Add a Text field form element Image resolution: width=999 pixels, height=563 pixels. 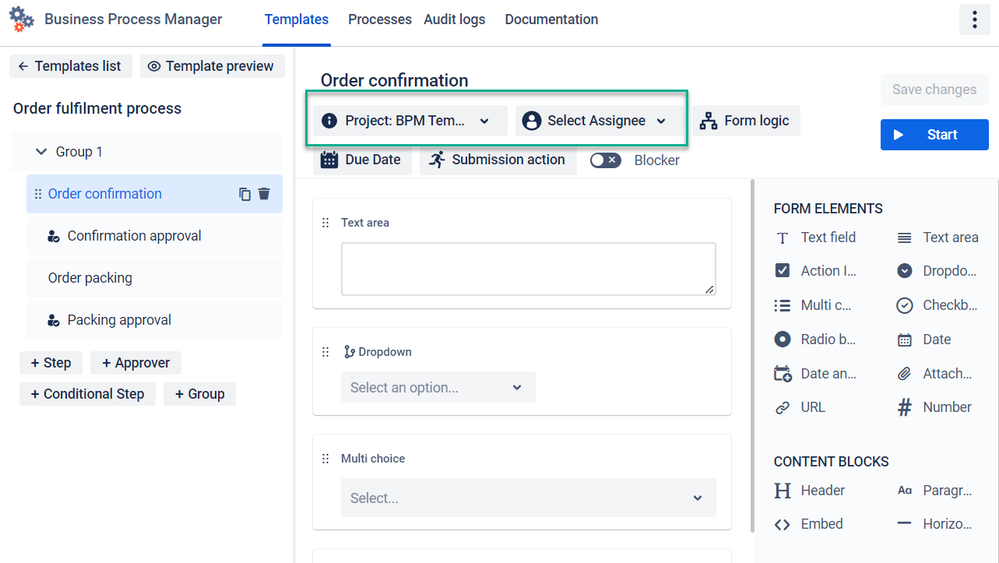point(816,238)
